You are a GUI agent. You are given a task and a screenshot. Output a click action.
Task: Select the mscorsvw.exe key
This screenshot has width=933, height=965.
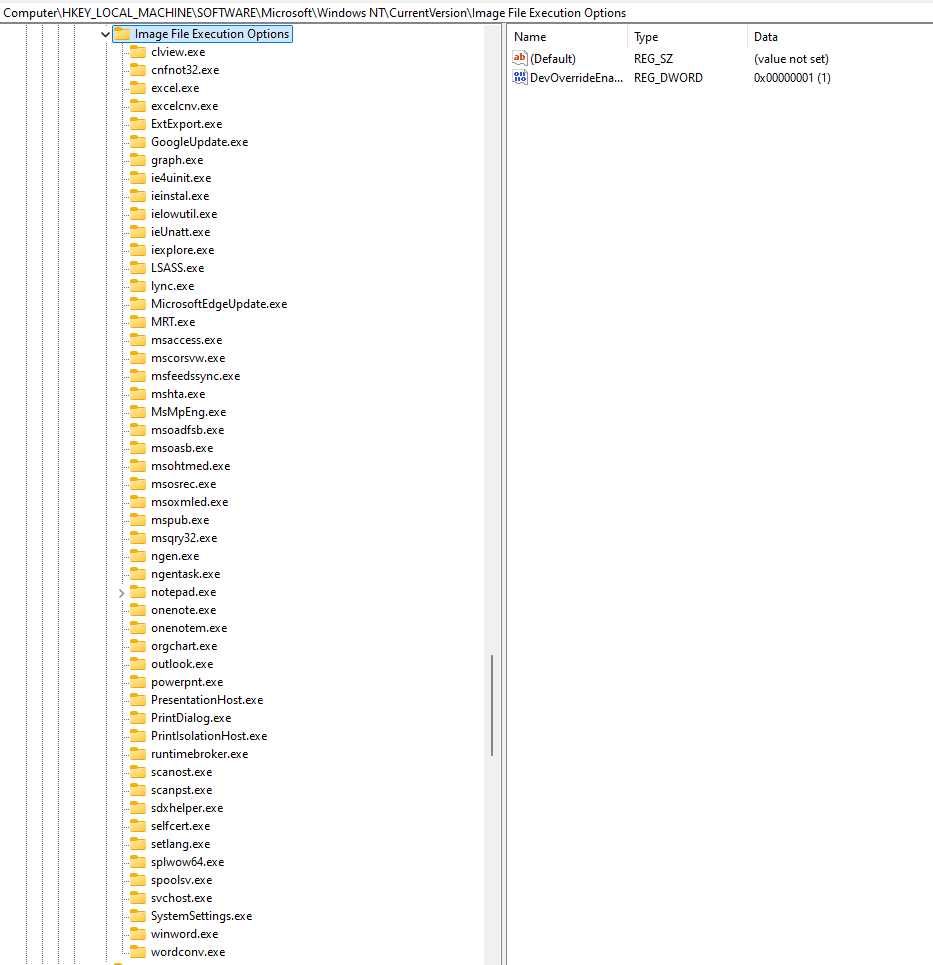coord(188,358)
